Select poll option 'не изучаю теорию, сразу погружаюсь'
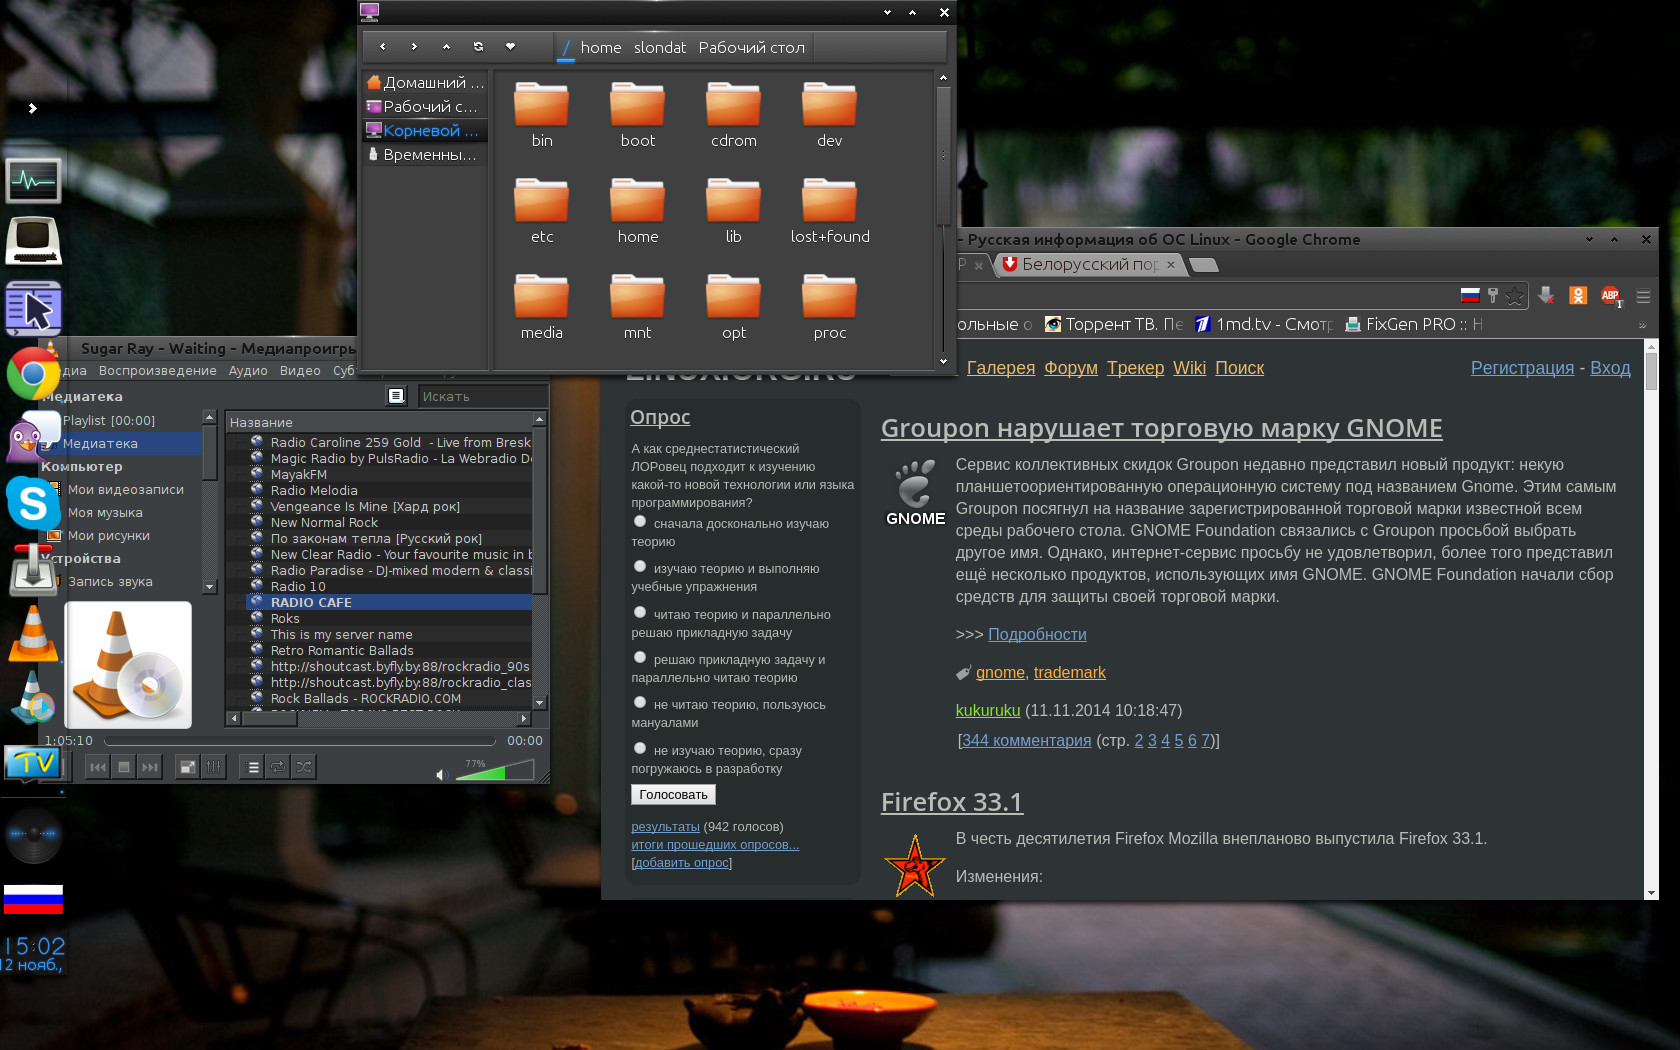Image resolution: width=1680 pixels, height=1050 pixels. (640, 748)
